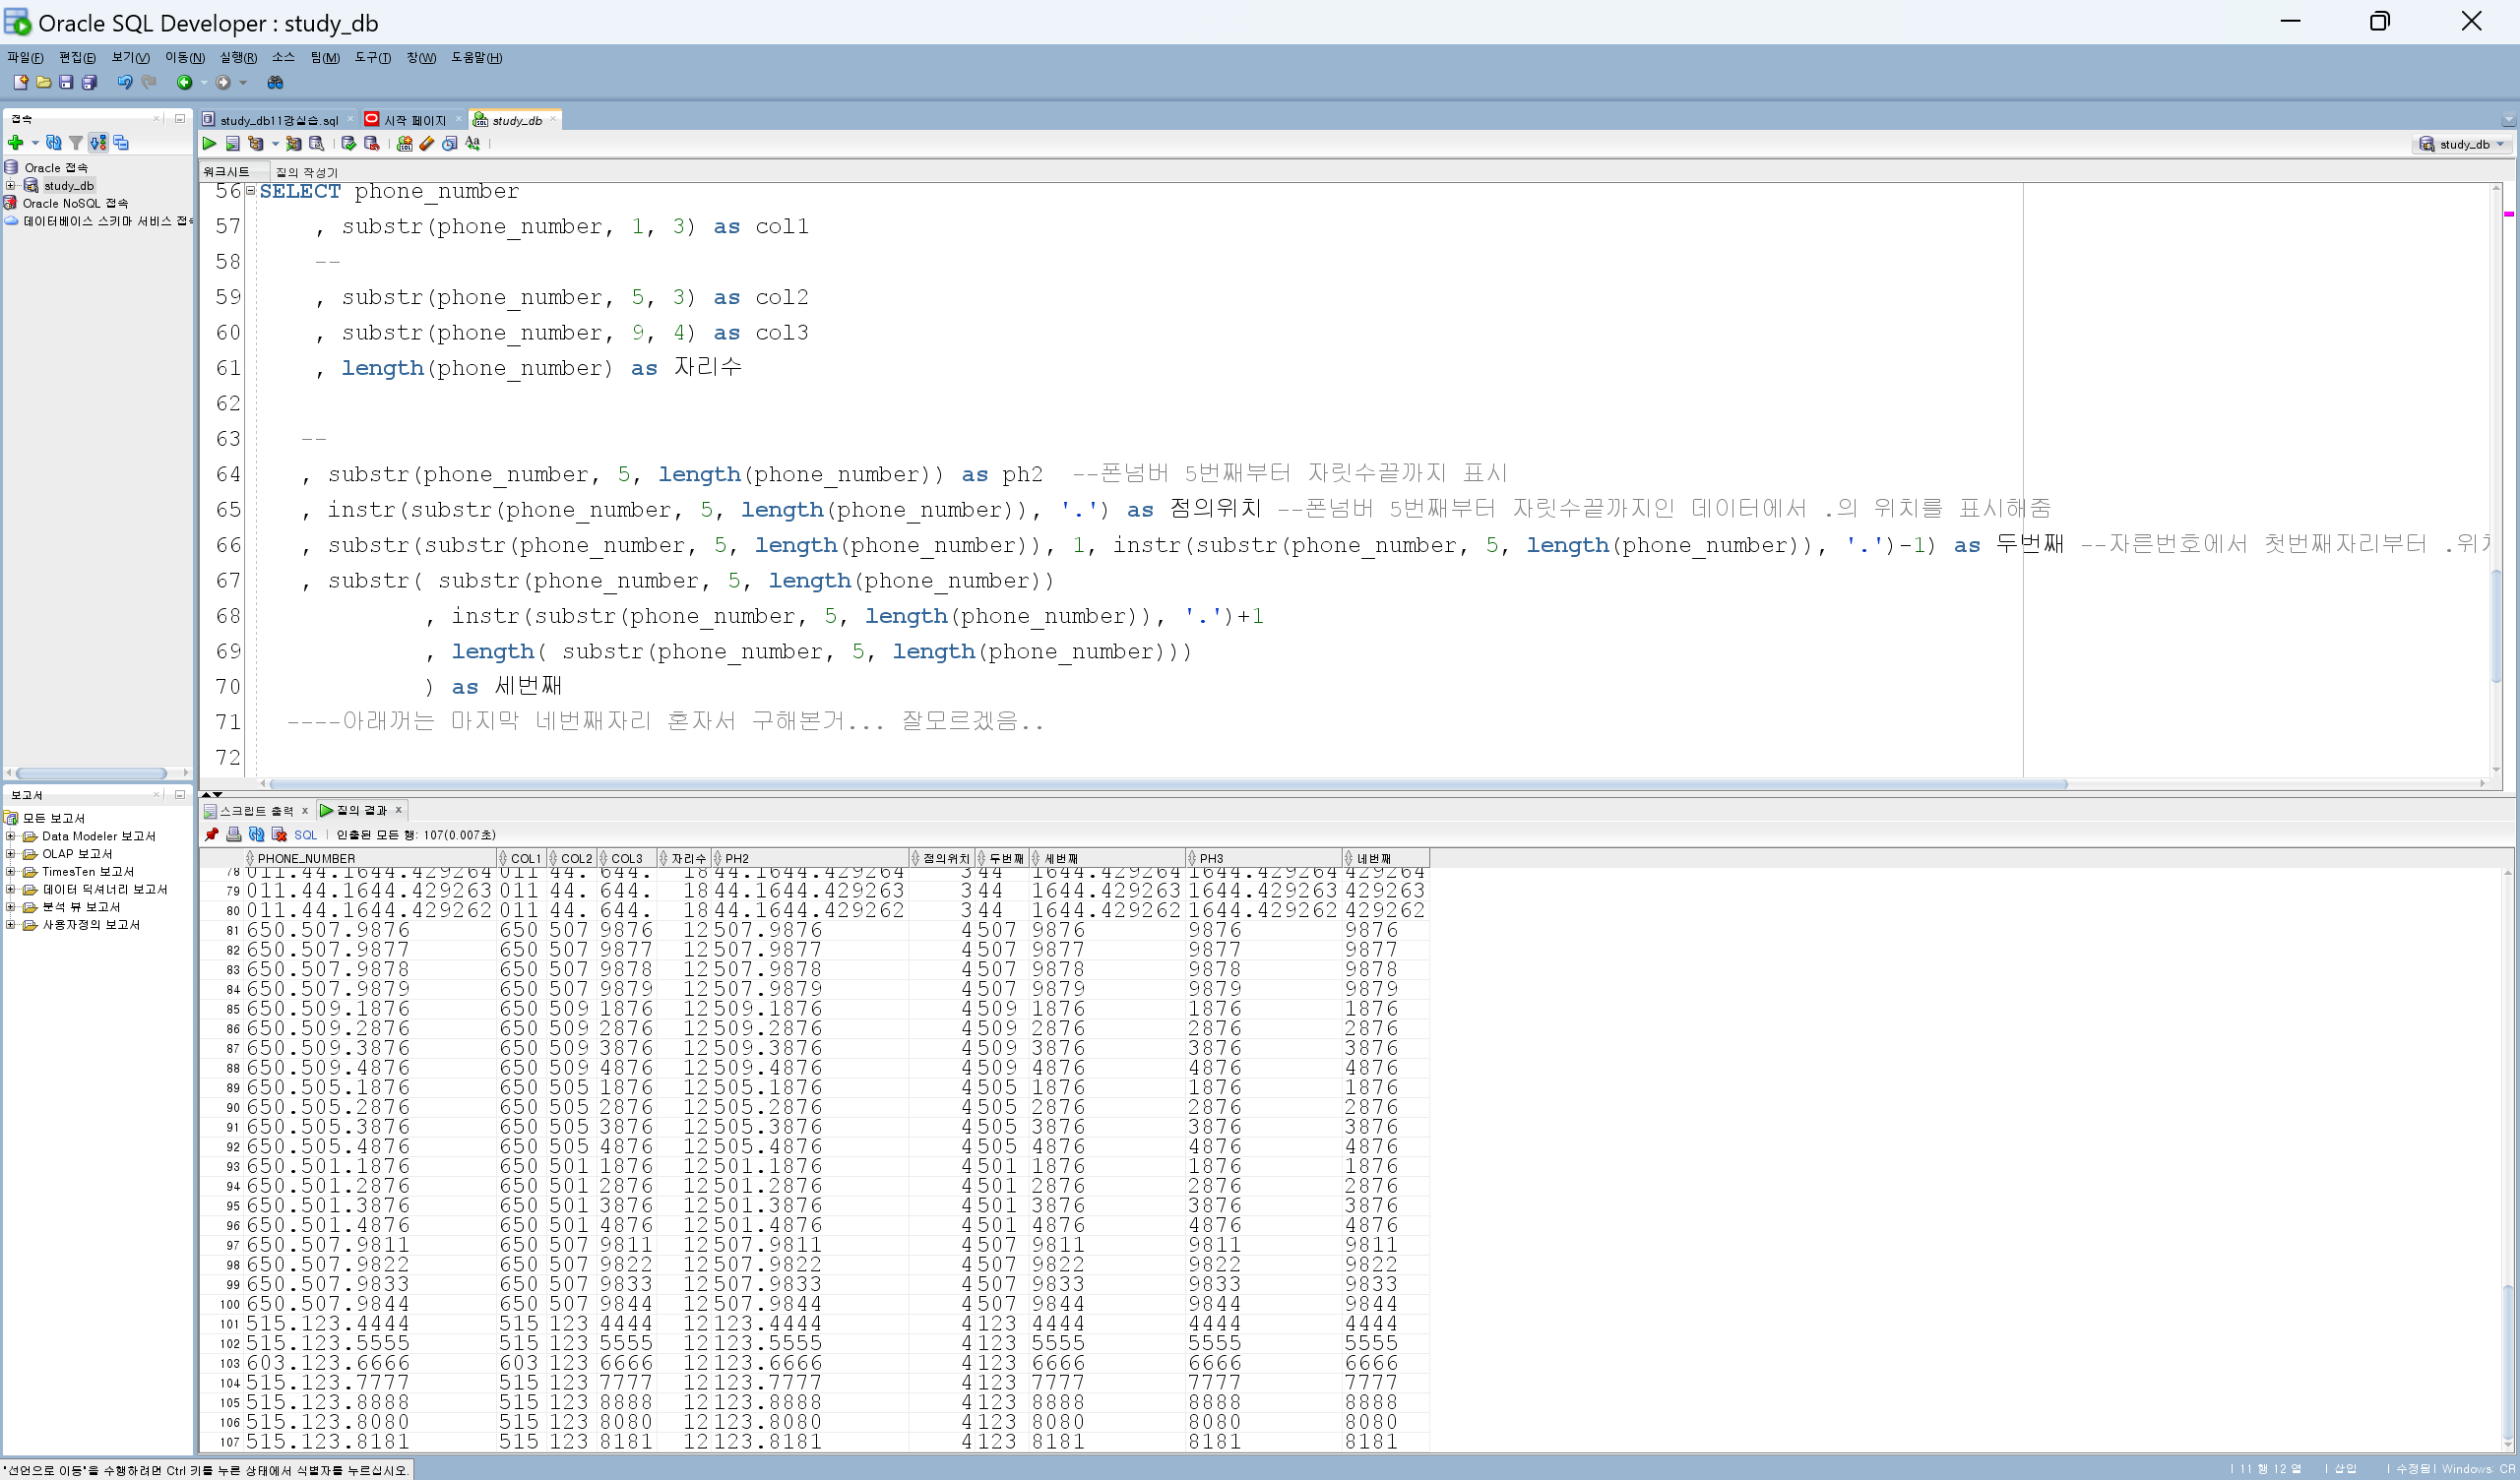Viewport: 2520px width, 1480px height.
Task: Switch to the 스크립트 출력 tab
Action: (256, 810)
